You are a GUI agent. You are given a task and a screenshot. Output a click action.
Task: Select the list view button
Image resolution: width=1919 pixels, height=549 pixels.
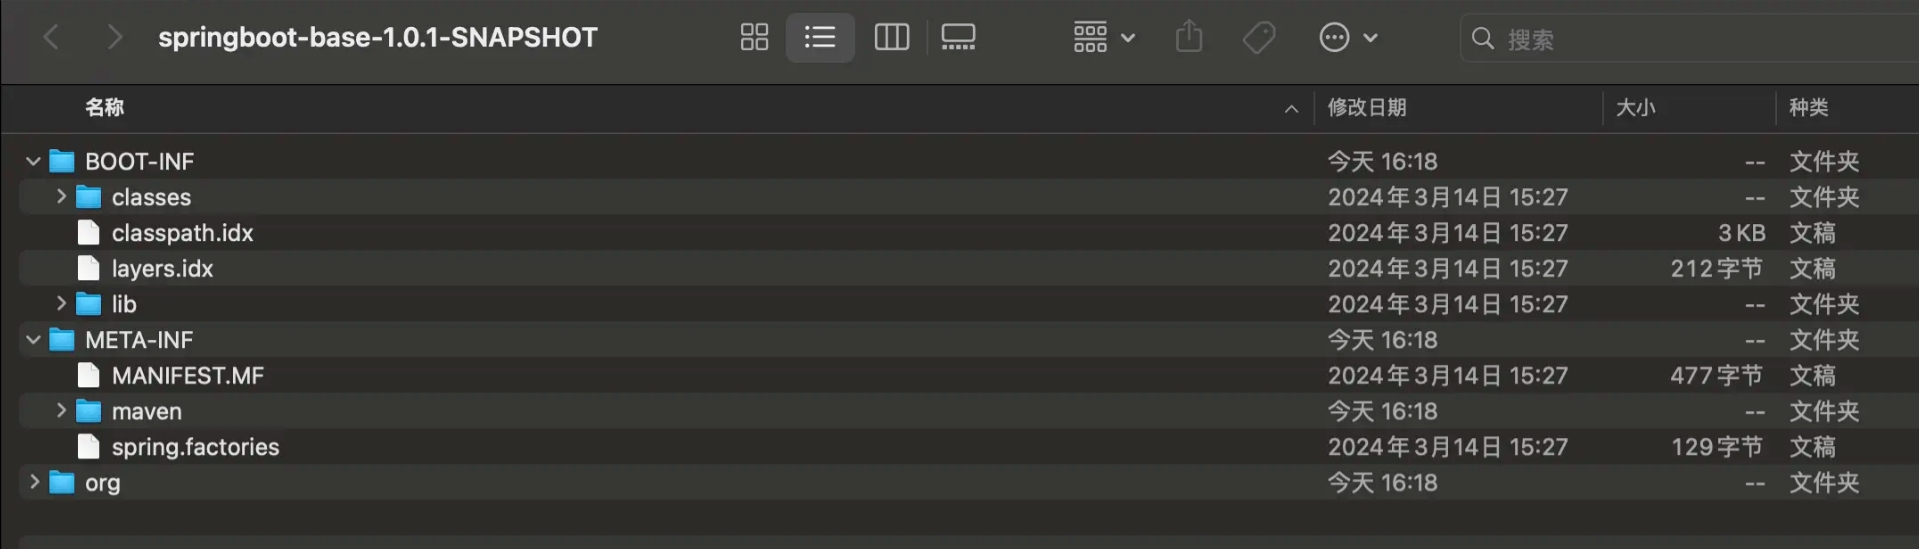pyautogui.click(x=820, y=38)
